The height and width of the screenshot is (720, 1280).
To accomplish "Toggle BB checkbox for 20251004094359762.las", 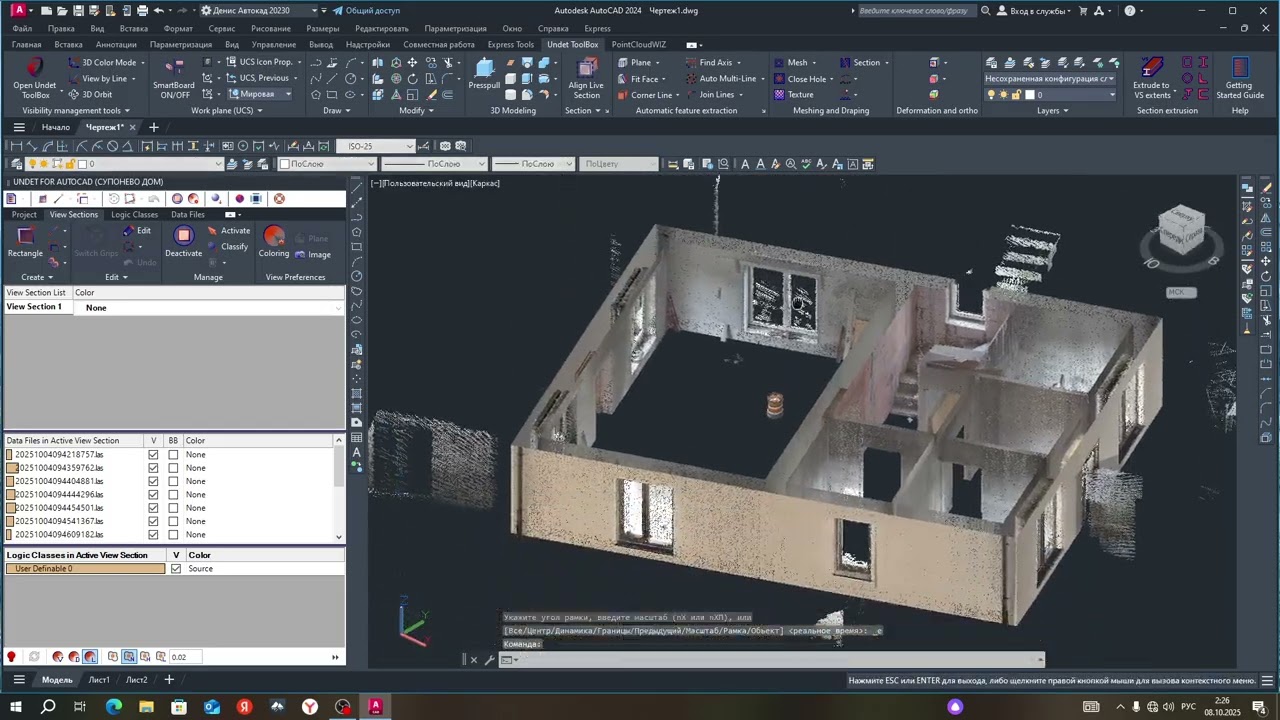I will pos(173,468).
